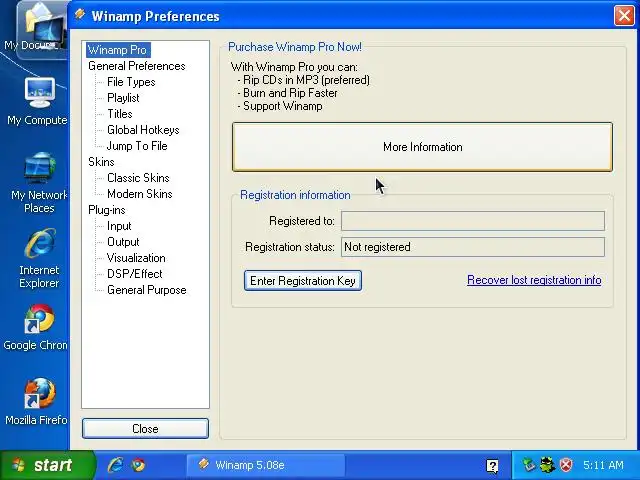
Task: Click the network connection tray icon
Action: 529,465
